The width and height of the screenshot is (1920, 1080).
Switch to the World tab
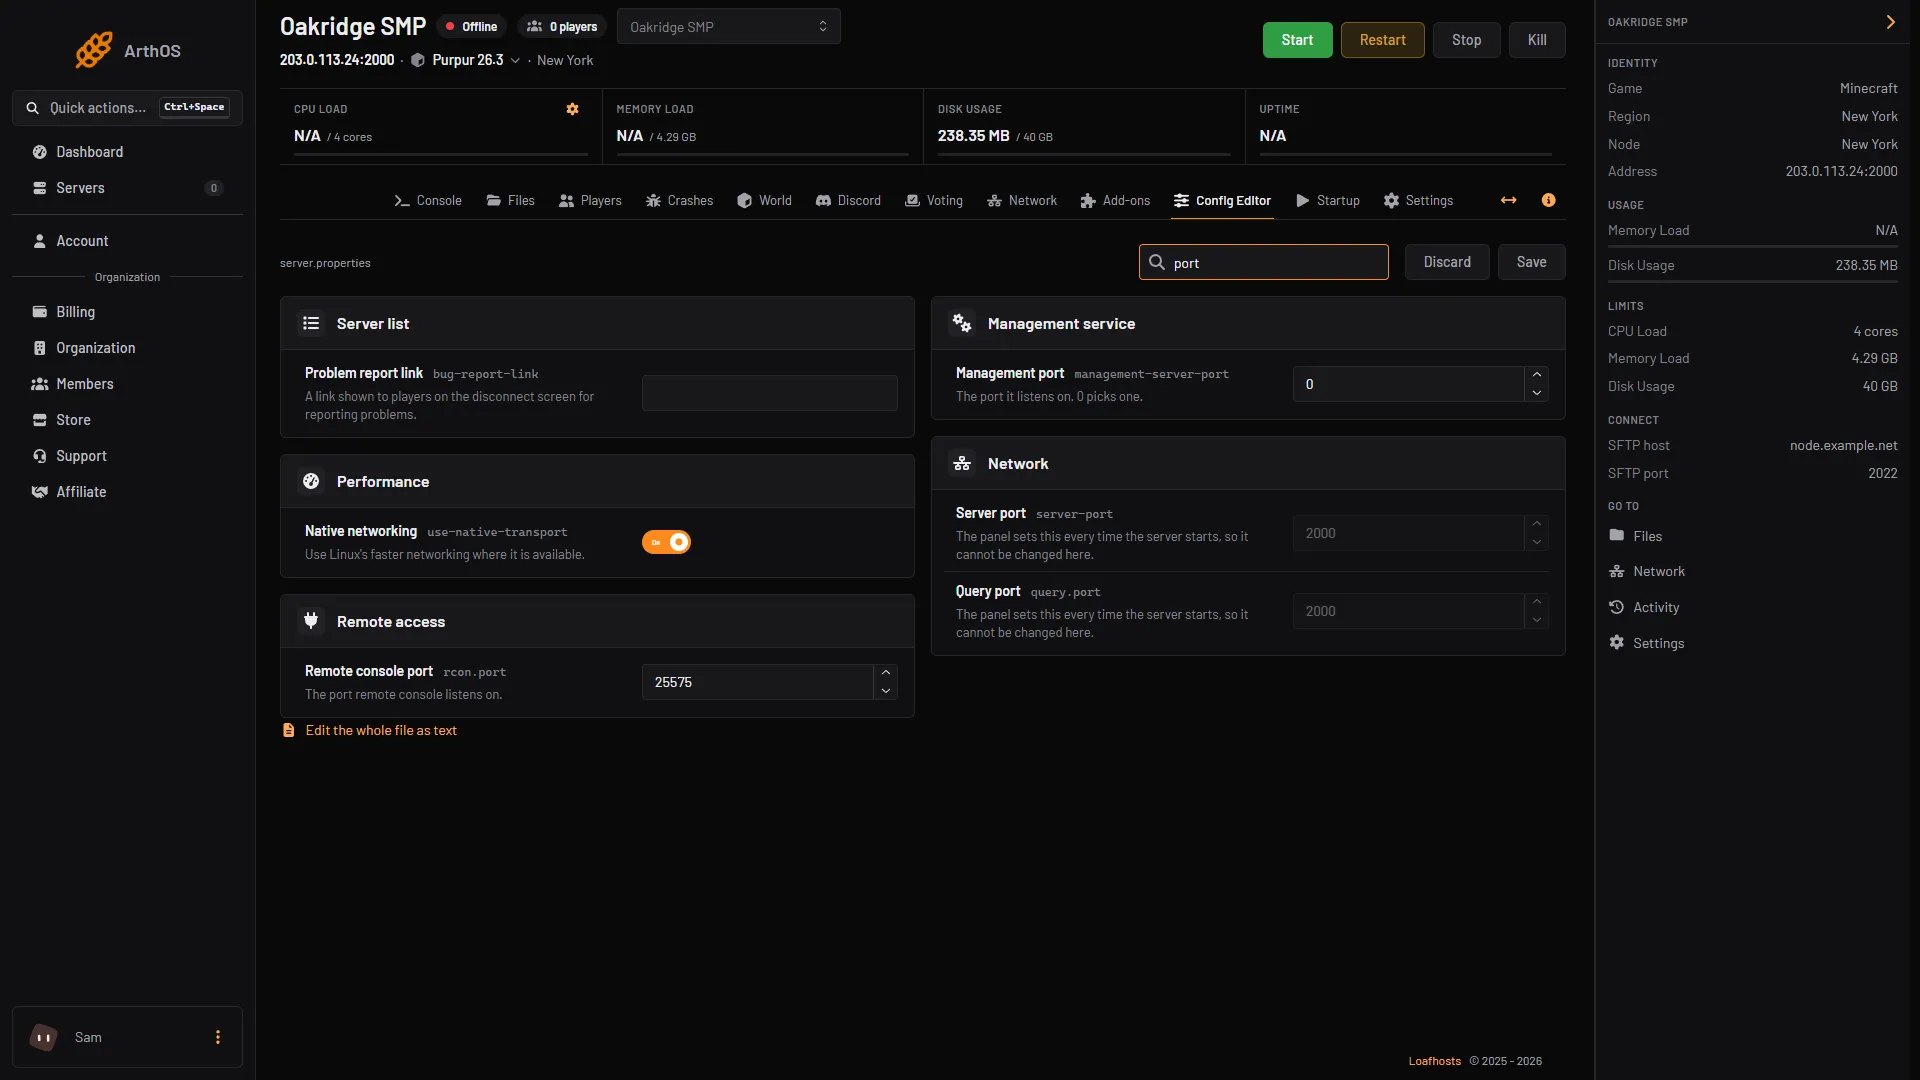[764, 200]
